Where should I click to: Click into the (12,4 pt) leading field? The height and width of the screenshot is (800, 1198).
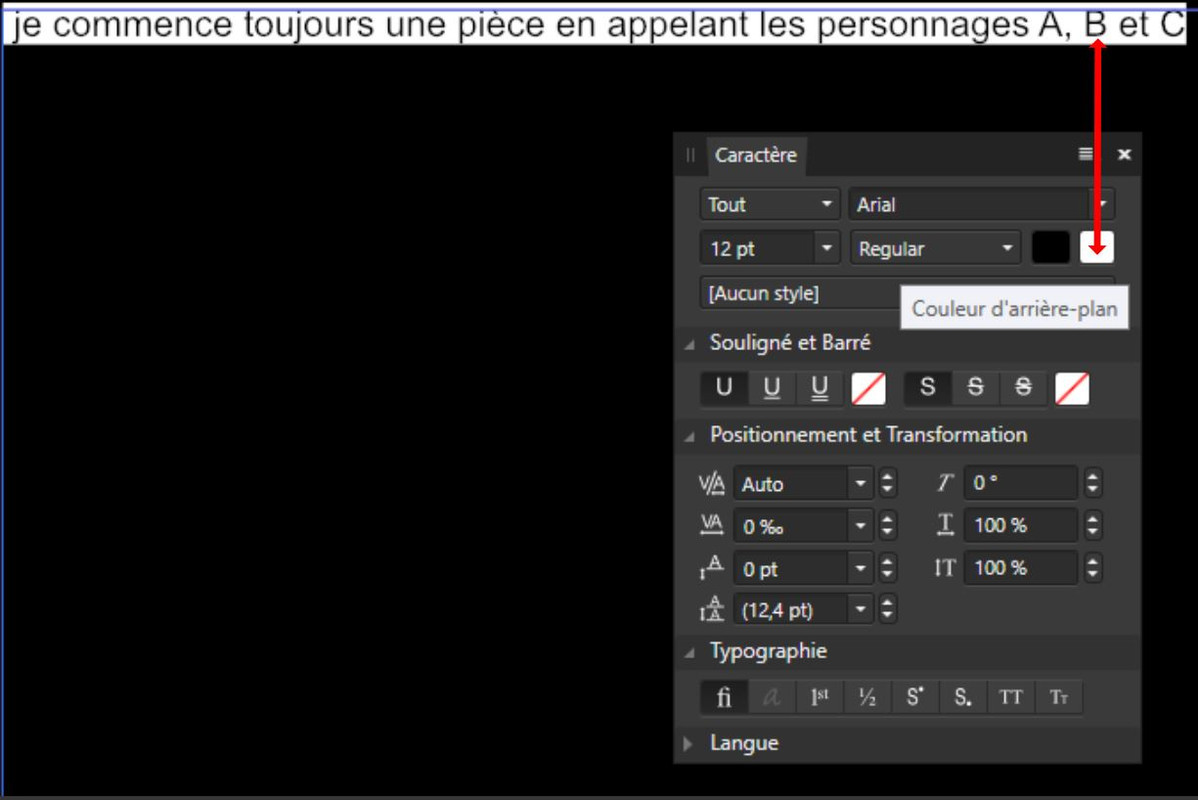(791, 610)
